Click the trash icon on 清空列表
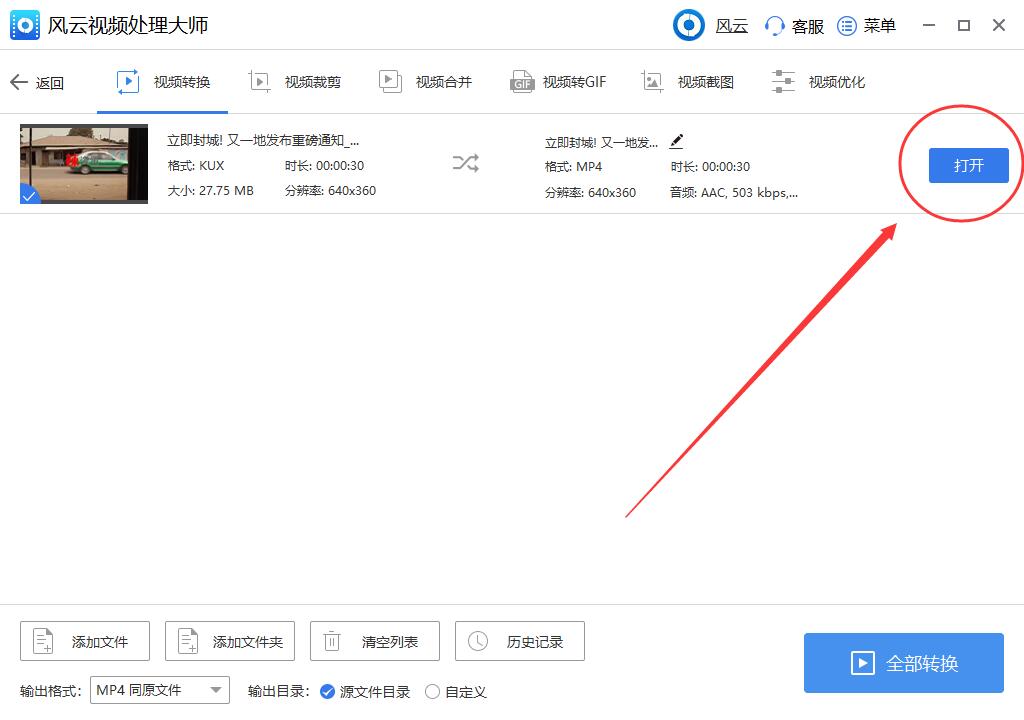Screen dimensions: 1024x720 pyautogui.click(x=334, y=641)
